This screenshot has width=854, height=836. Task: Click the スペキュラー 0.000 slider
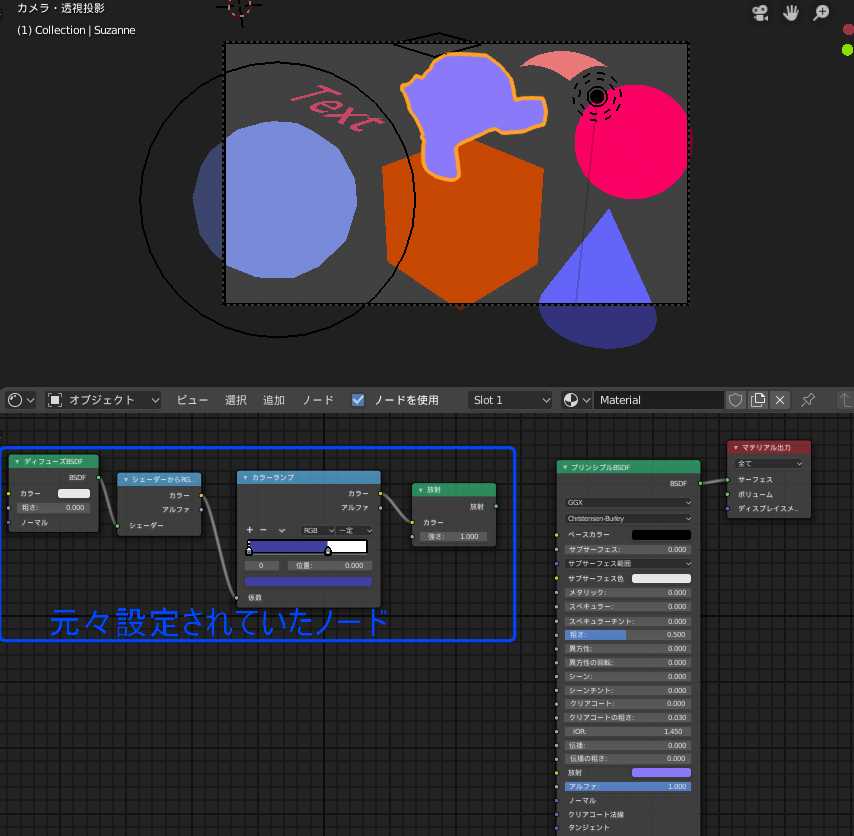(x=629, y=607)
